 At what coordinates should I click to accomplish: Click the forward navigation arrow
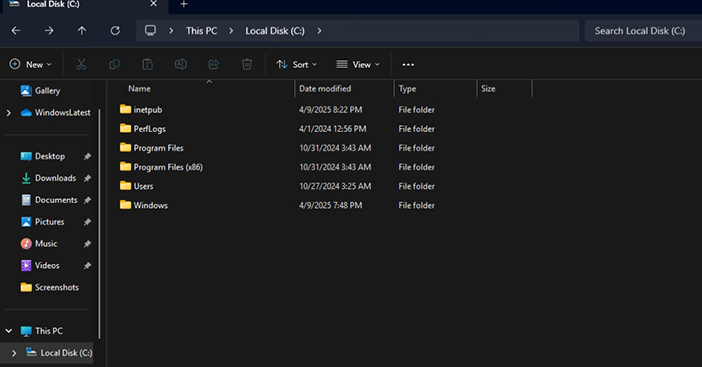(49, 30)
